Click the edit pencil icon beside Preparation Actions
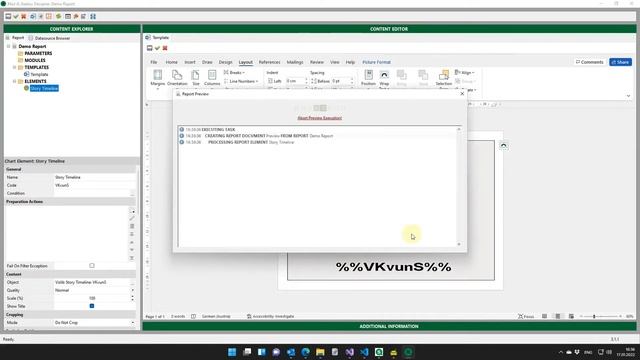 tap(132, 218)
